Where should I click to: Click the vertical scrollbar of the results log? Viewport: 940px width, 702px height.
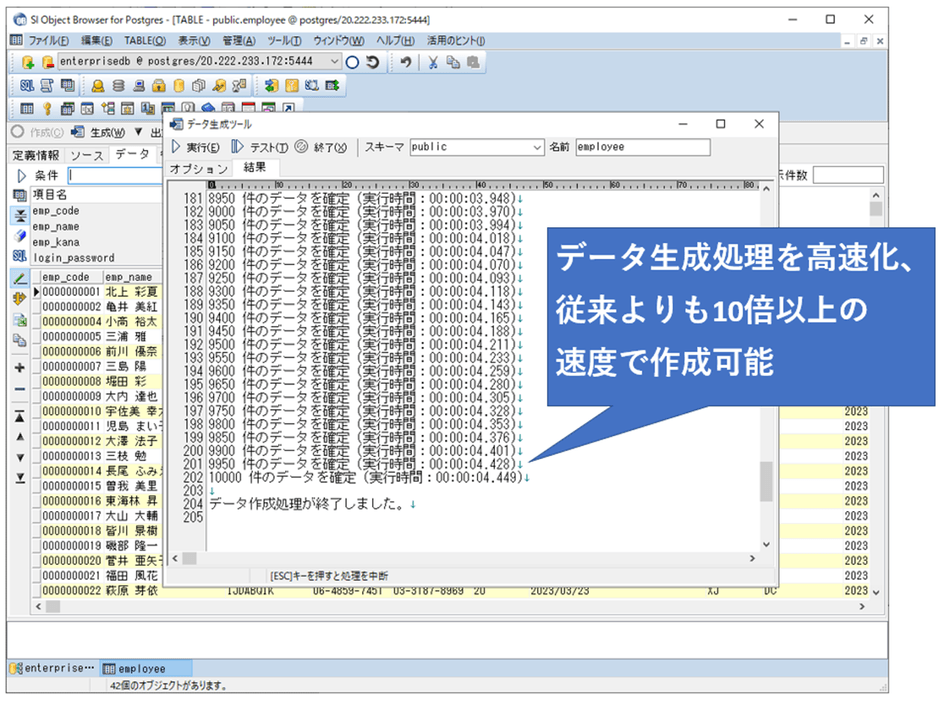coord(766,482)
